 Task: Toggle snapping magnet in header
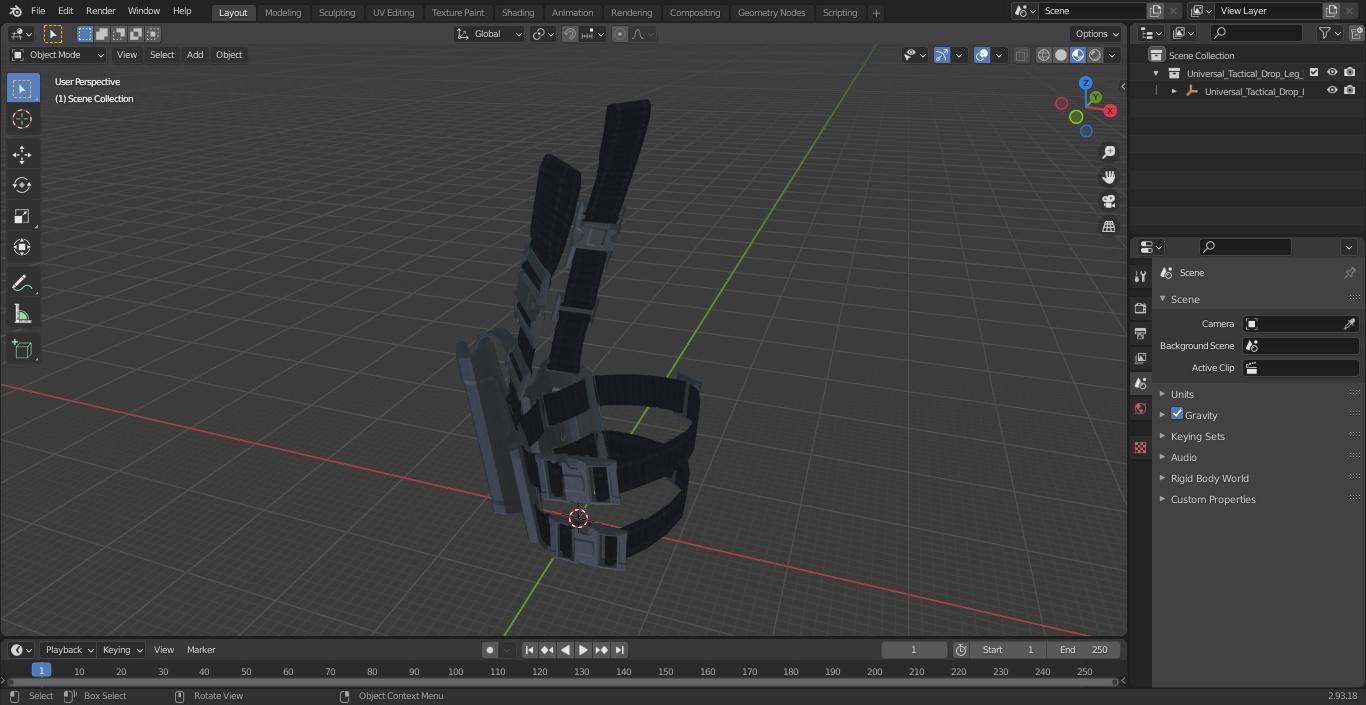pyautogui.click(x=569, y=34)
